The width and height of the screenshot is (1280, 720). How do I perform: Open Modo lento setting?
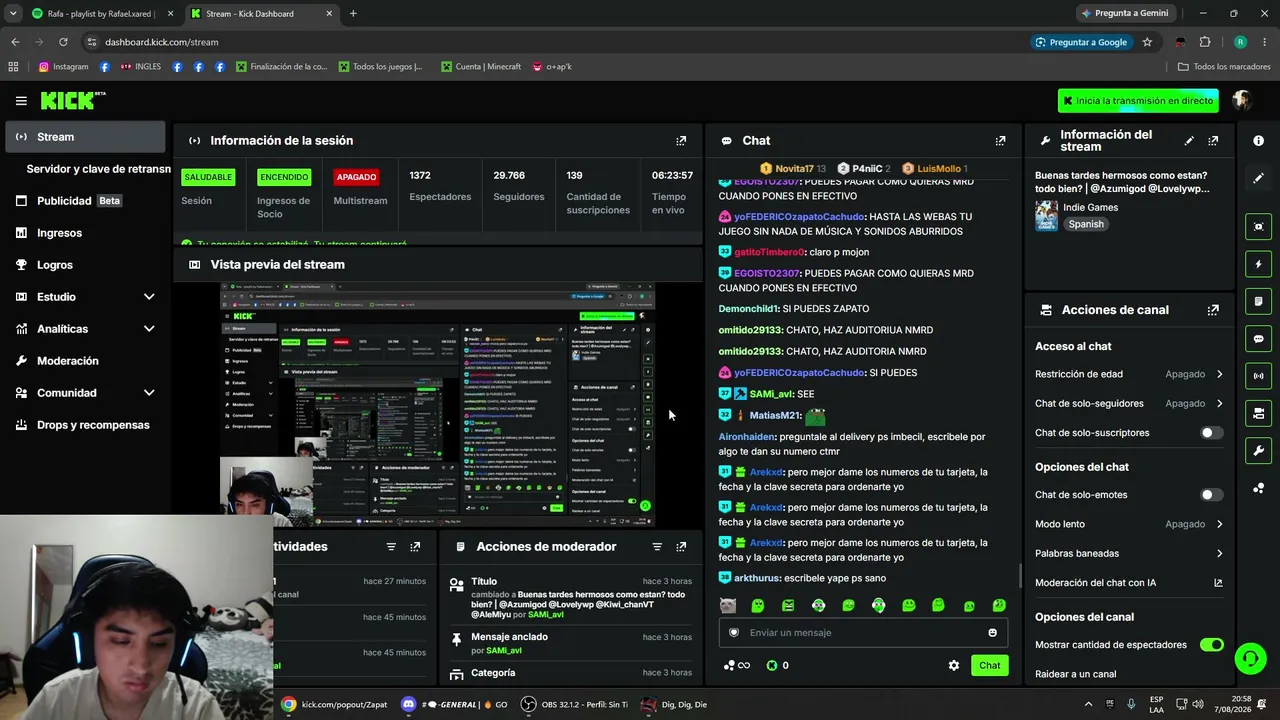tap(1129, 524)
